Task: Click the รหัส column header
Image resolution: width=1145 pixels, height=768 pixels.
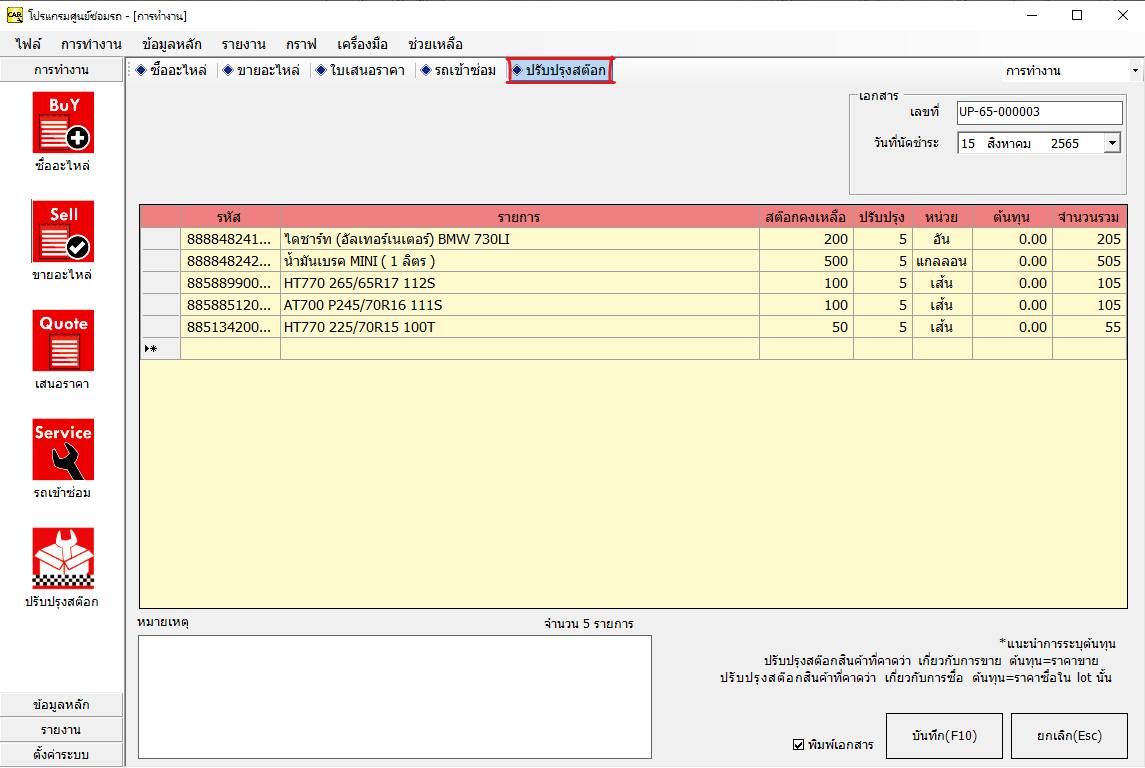Action: tap(230, 217)
